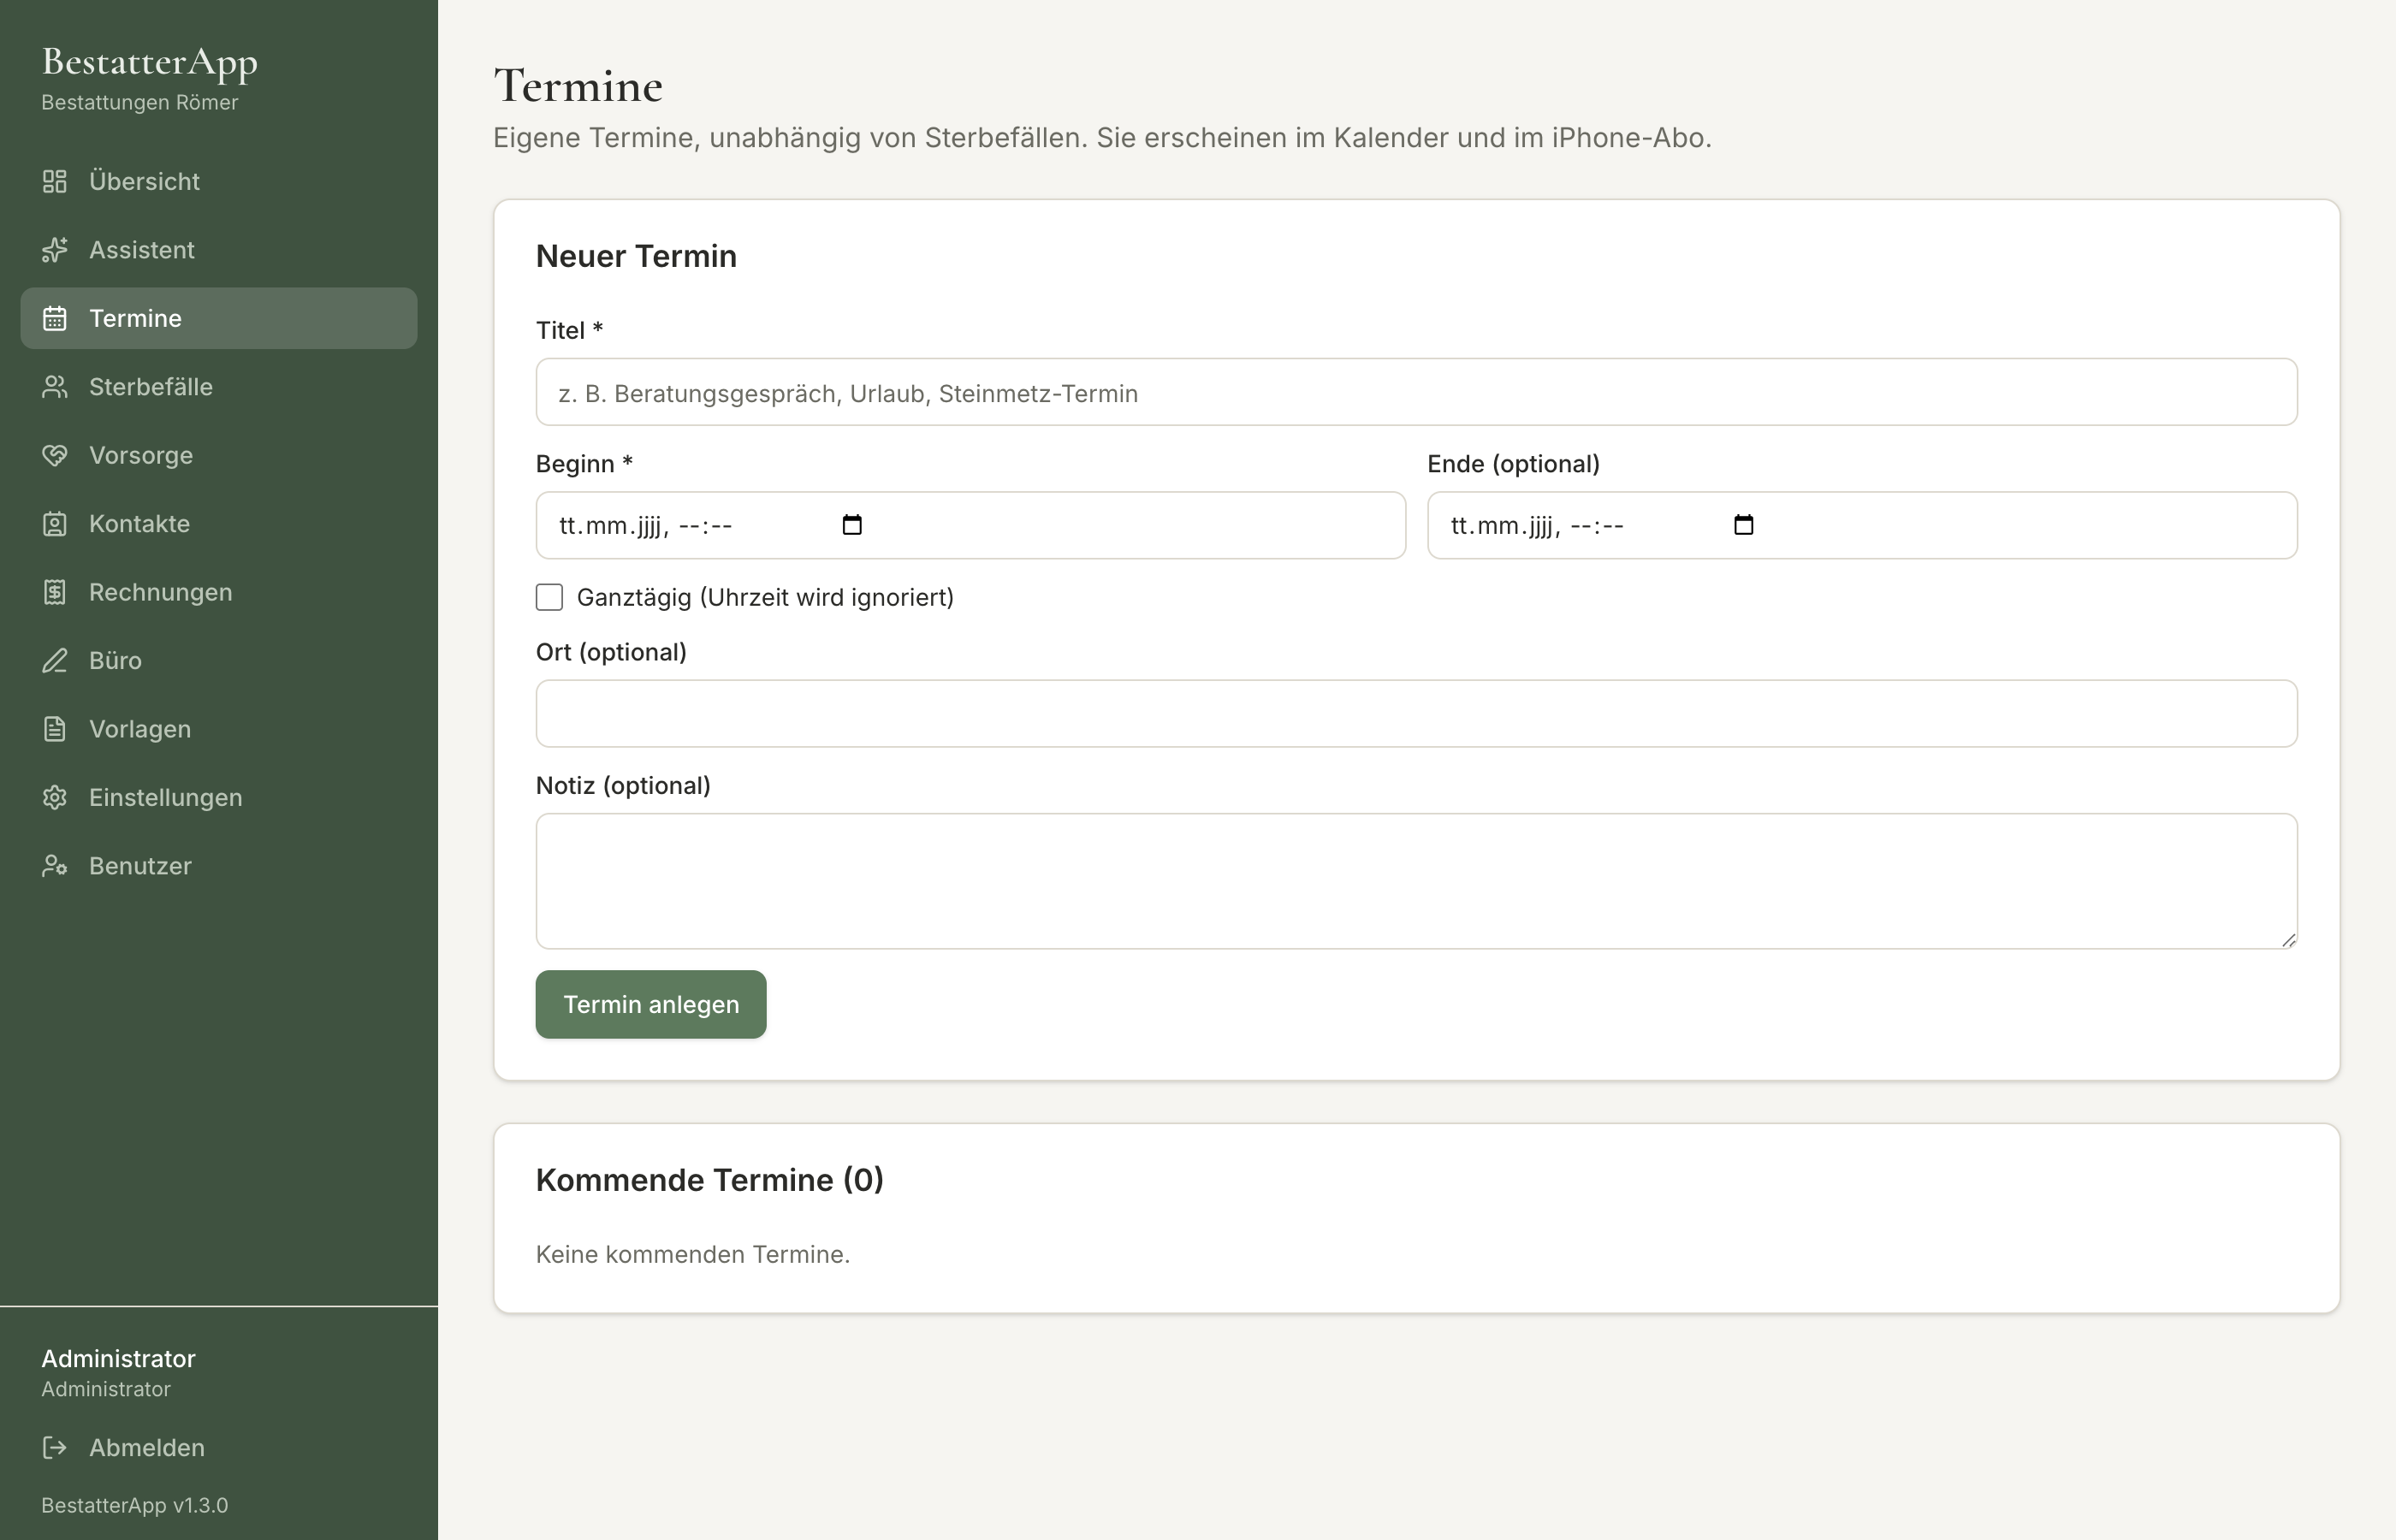This screenshot has height=1540, width=2396.
Task: Click the Termin anlegen button
Action: coord(651,1004)
